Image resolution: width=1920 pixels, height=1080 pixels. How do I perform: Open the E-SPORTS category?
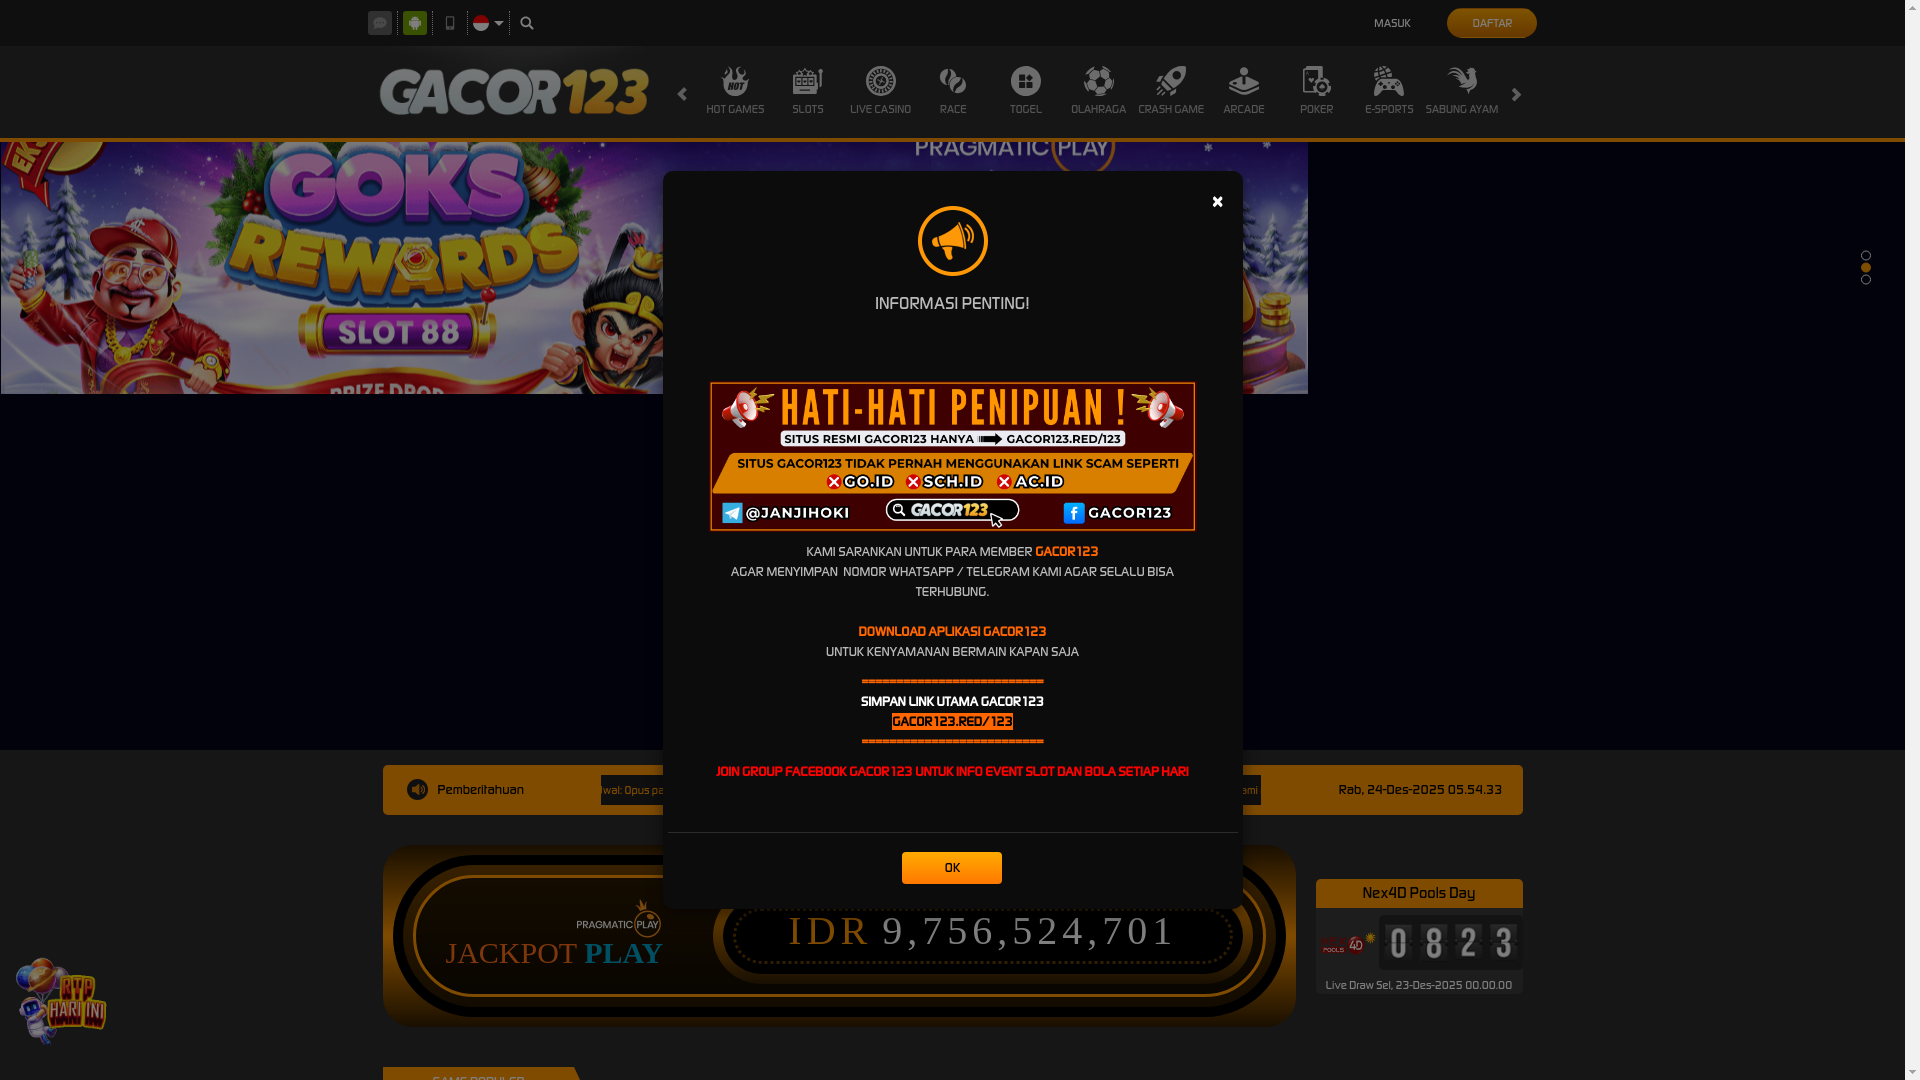[1389, 91]
